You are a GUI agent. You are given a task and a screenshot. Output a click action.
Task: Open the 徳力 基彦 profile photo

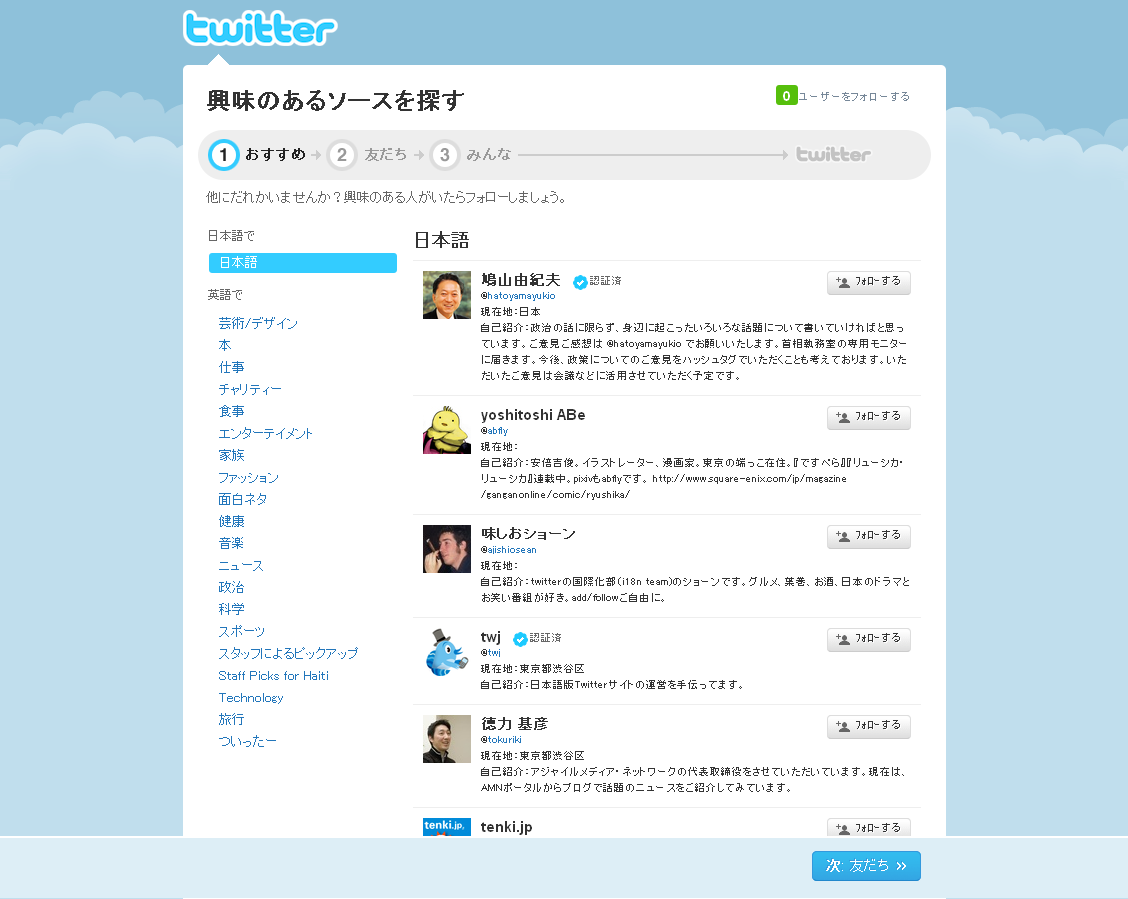(447, 739)
